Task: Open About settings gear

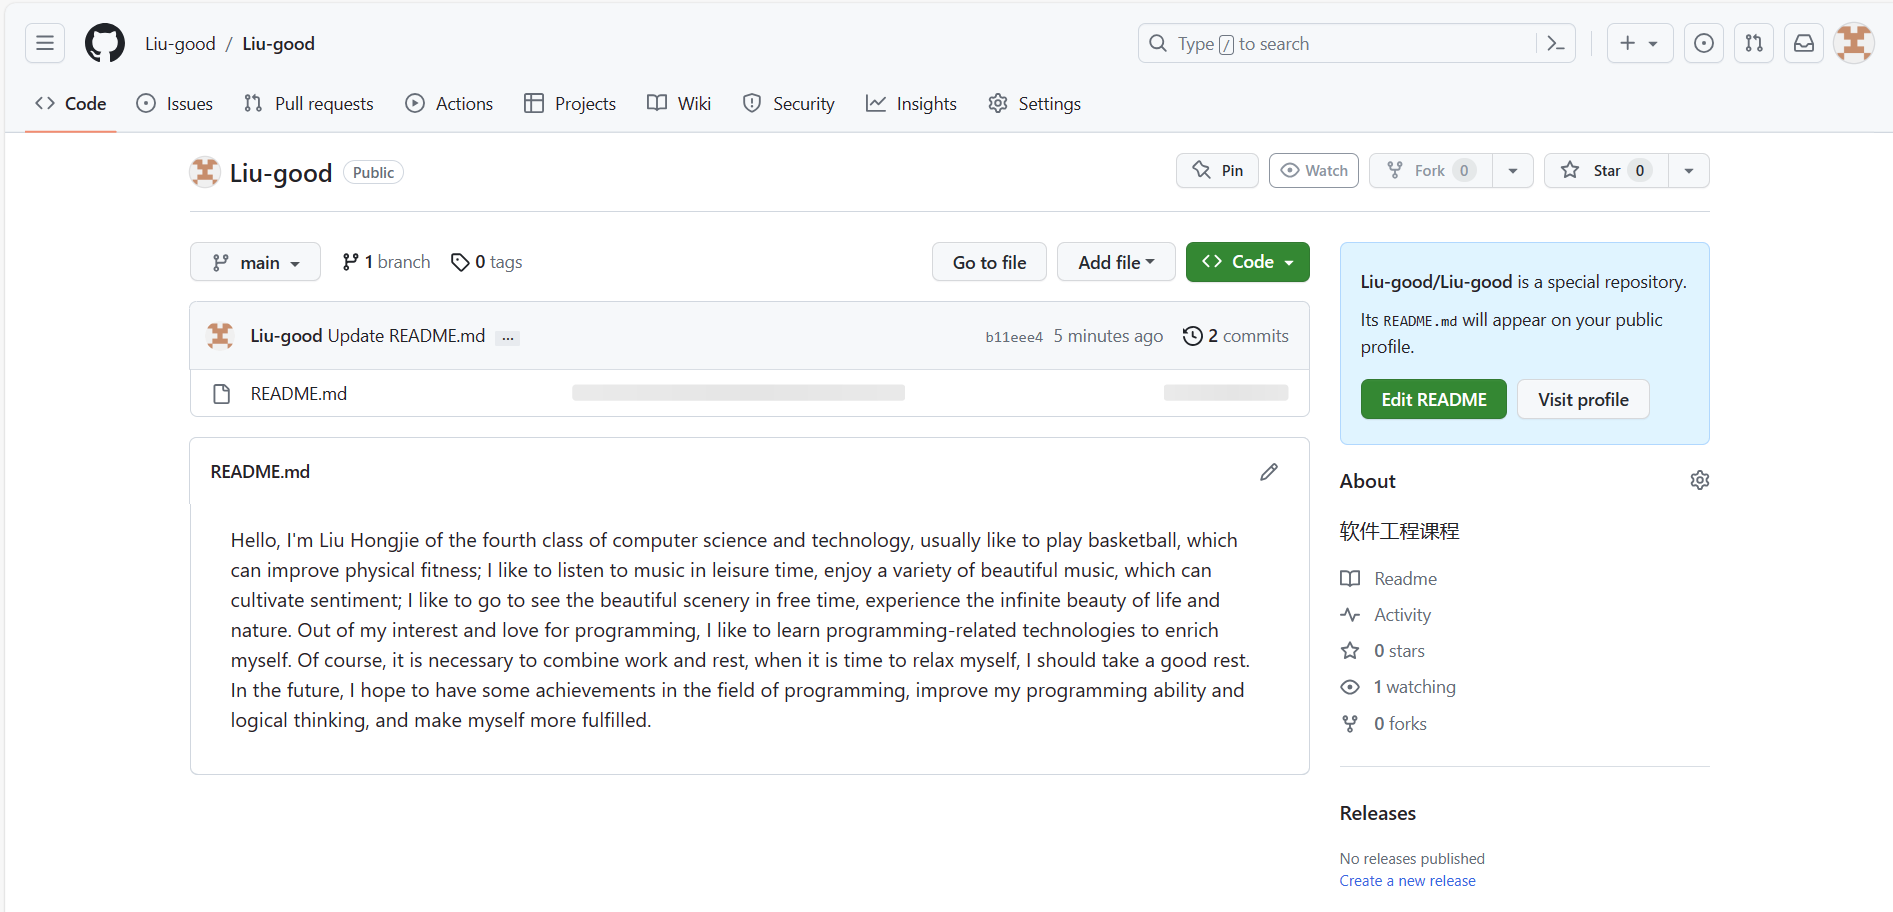Action: (1699, 481)
